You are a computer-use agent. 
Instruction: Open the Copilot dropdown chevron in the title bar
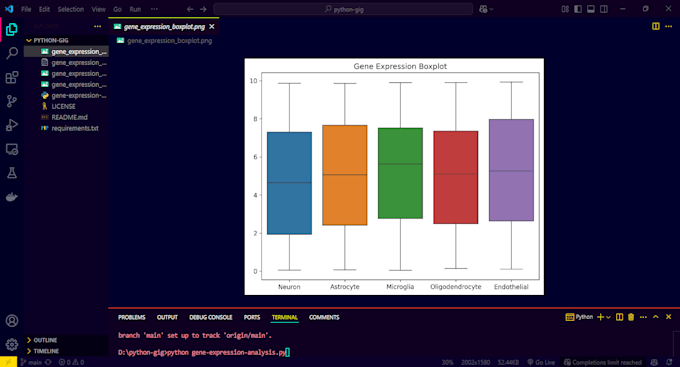[491, 9]
